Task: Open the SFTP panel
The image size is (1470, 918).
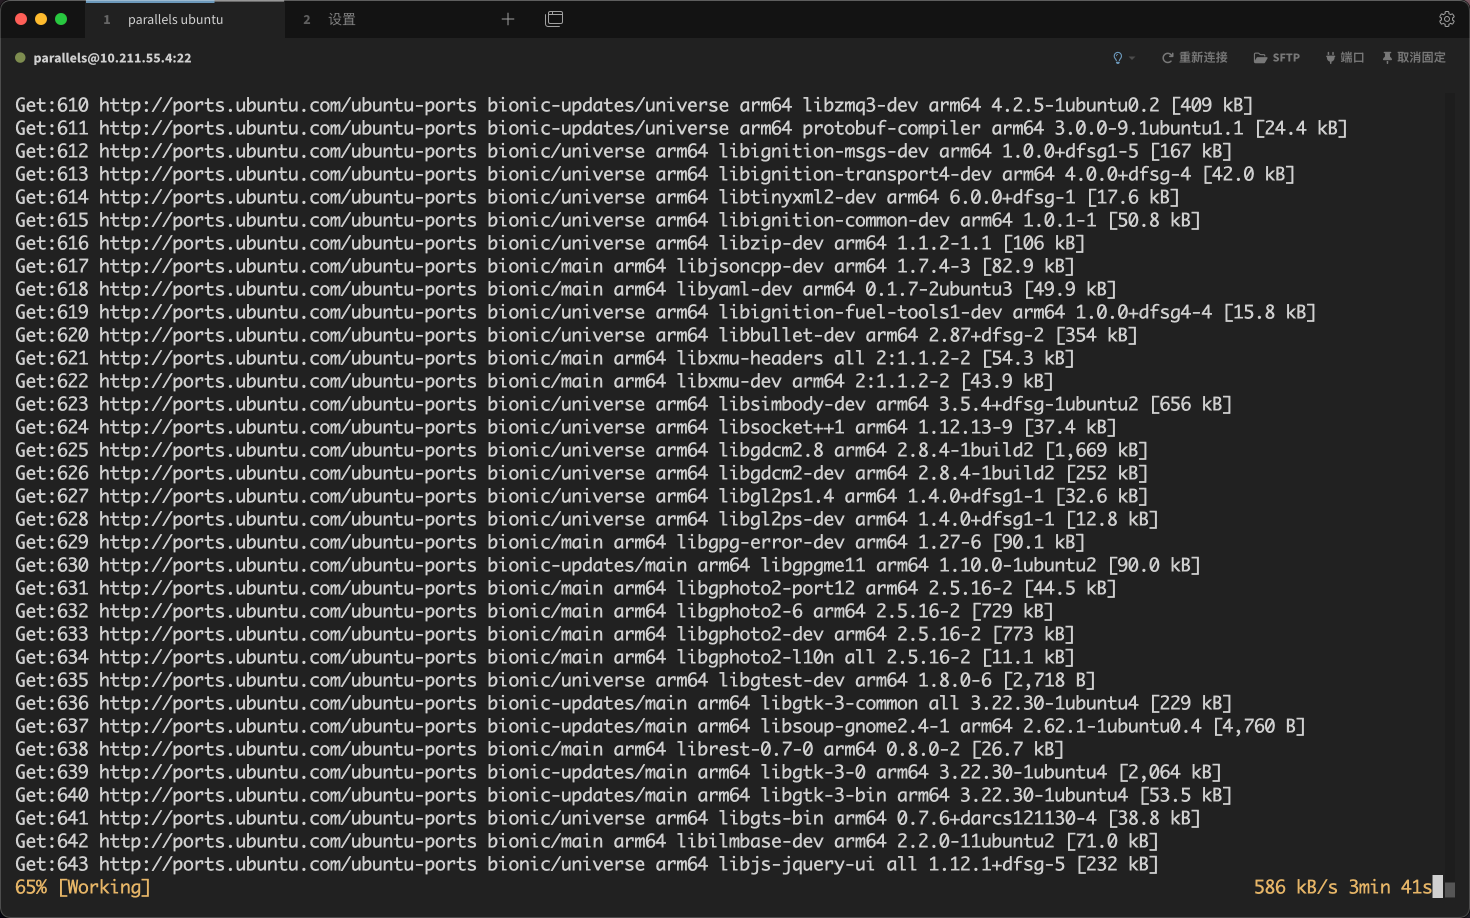Action: [x=1277, y=58]
